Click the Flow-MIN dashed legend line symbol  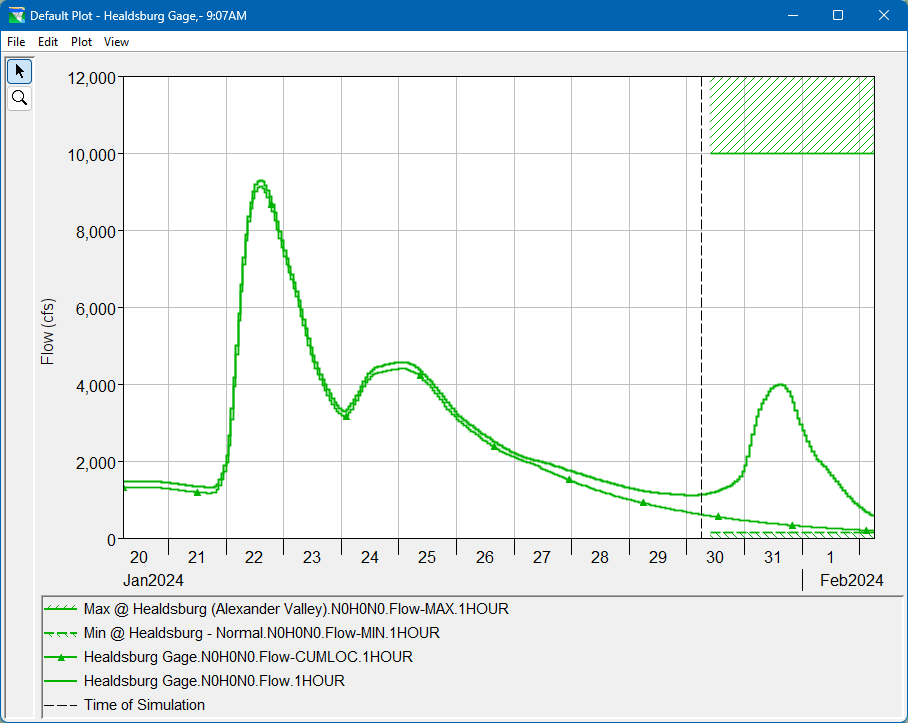click(61, 633)
